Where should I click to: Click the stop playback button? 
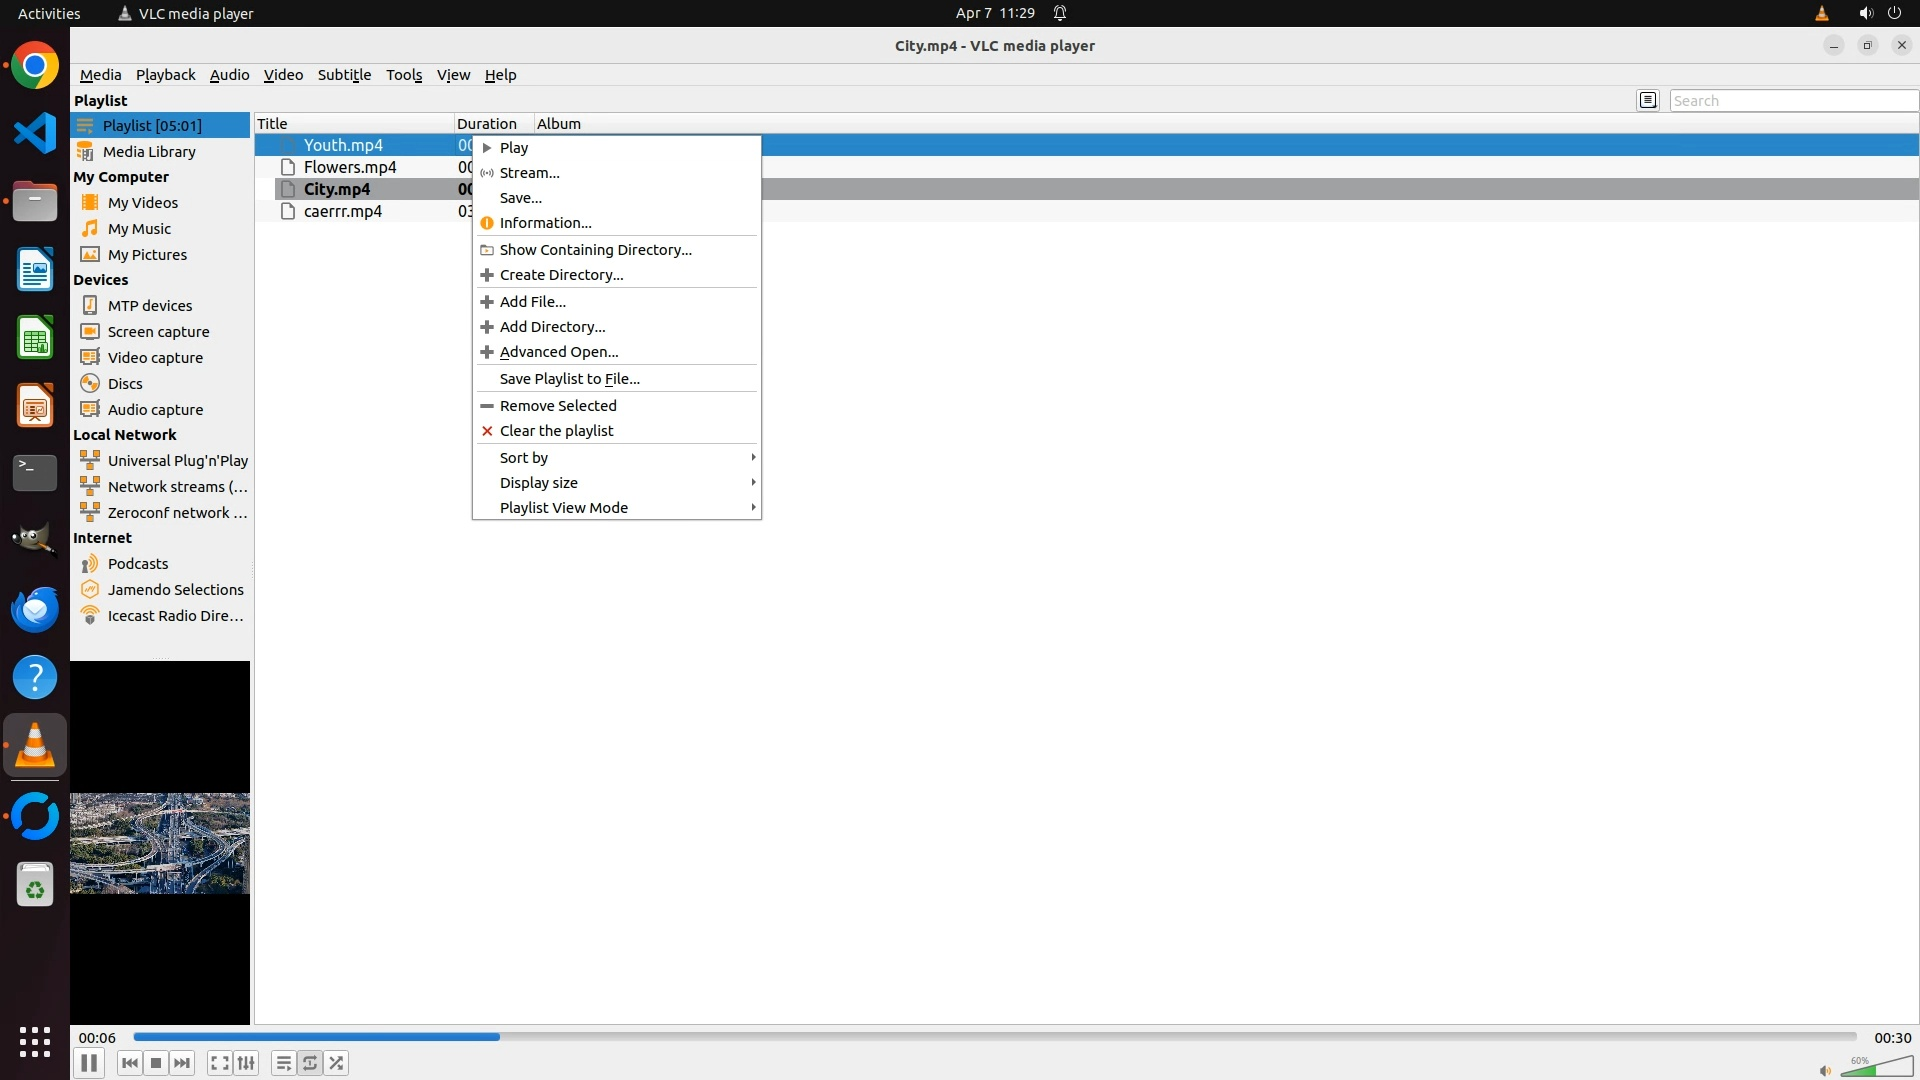(x=156, y=1063)
